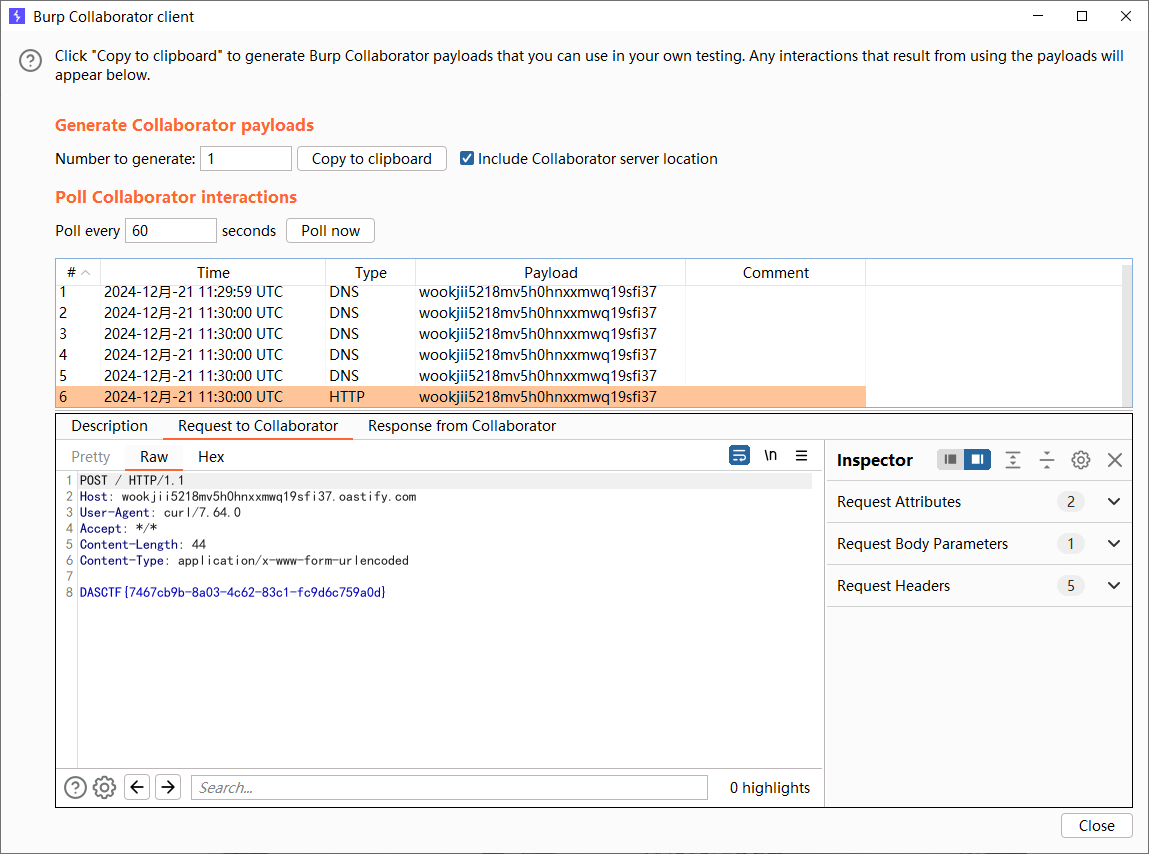Close the Inspector panel
This screenshot has height=854, width=1149.
pyautogui.click(x=1115, y=460)
